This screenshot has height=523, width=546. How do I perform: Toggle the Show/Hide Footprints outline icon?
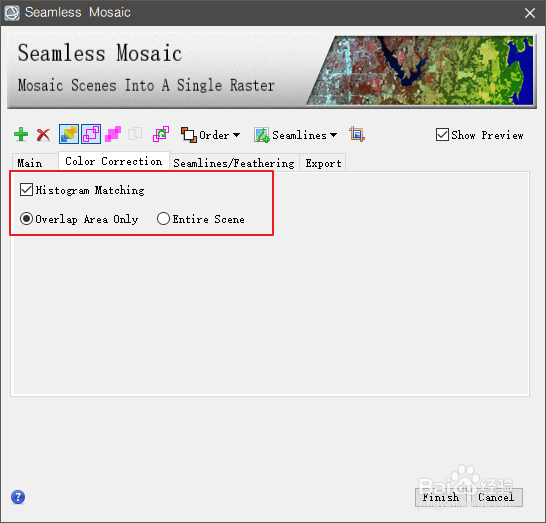click(x=91, y=134)
